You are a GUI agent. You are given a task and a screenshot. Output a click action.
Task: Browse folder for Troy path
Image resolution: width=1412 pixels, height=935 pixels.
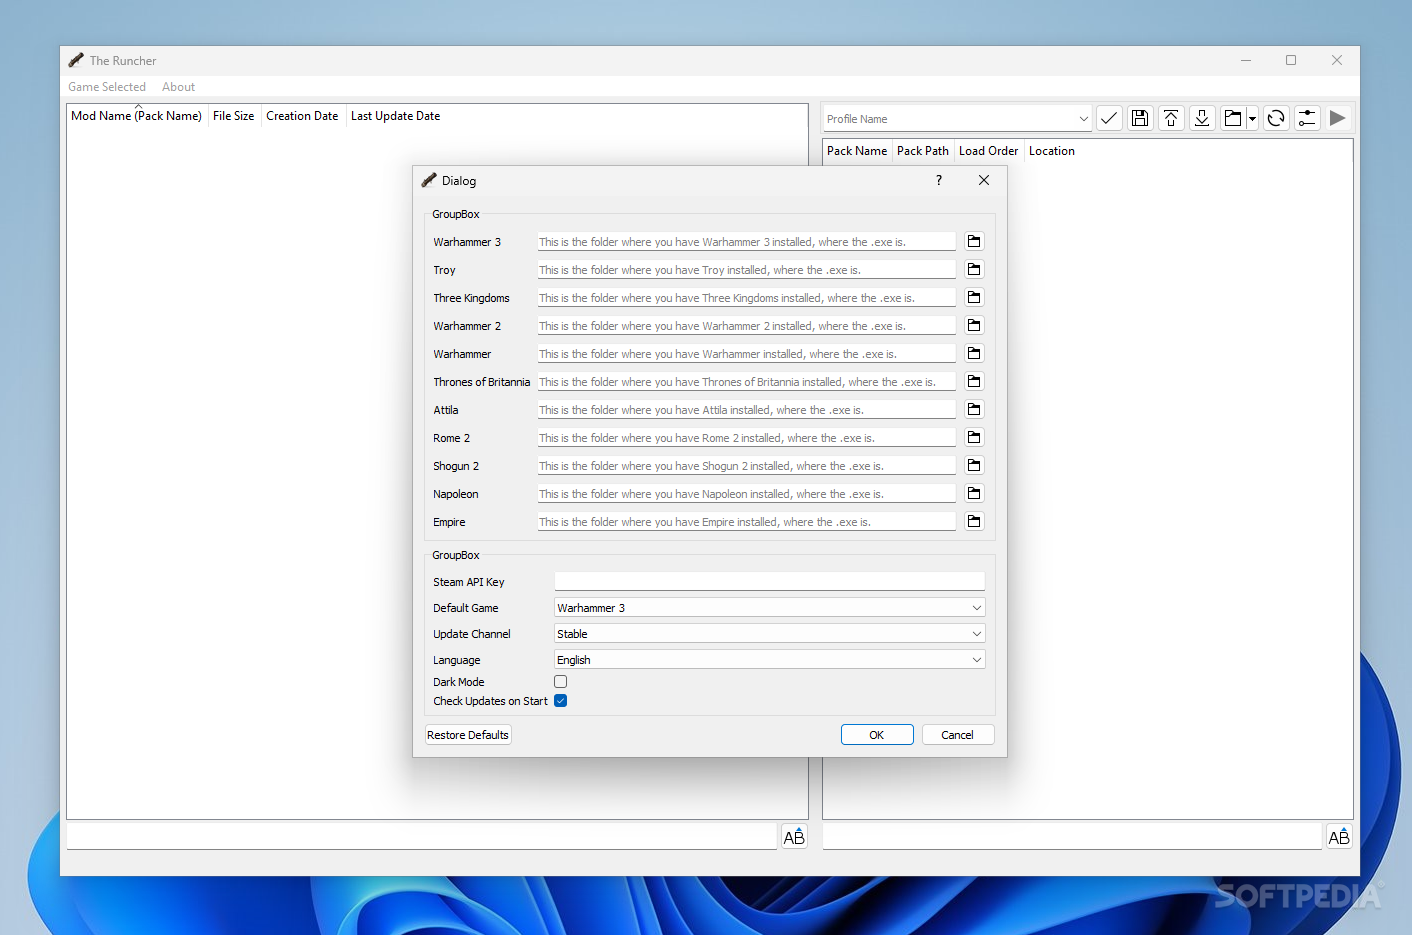(974, 269)
